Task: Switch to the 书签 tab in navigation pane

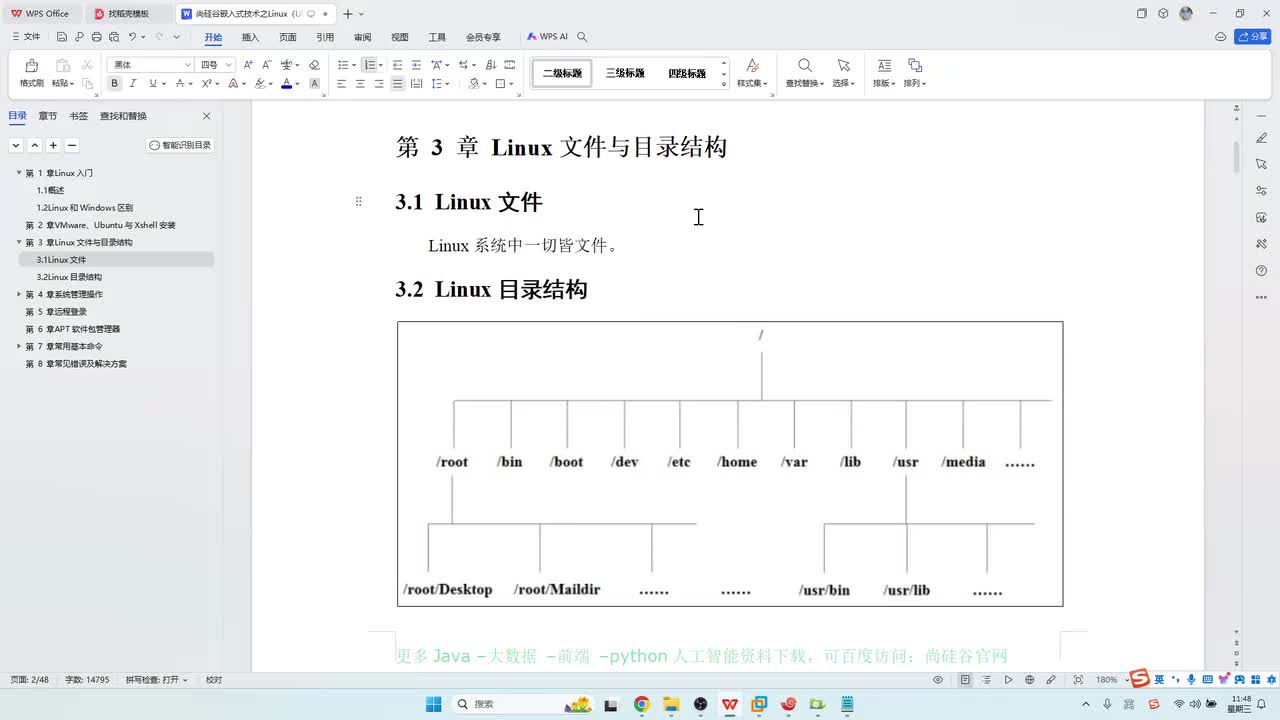Action: point(78,116)
